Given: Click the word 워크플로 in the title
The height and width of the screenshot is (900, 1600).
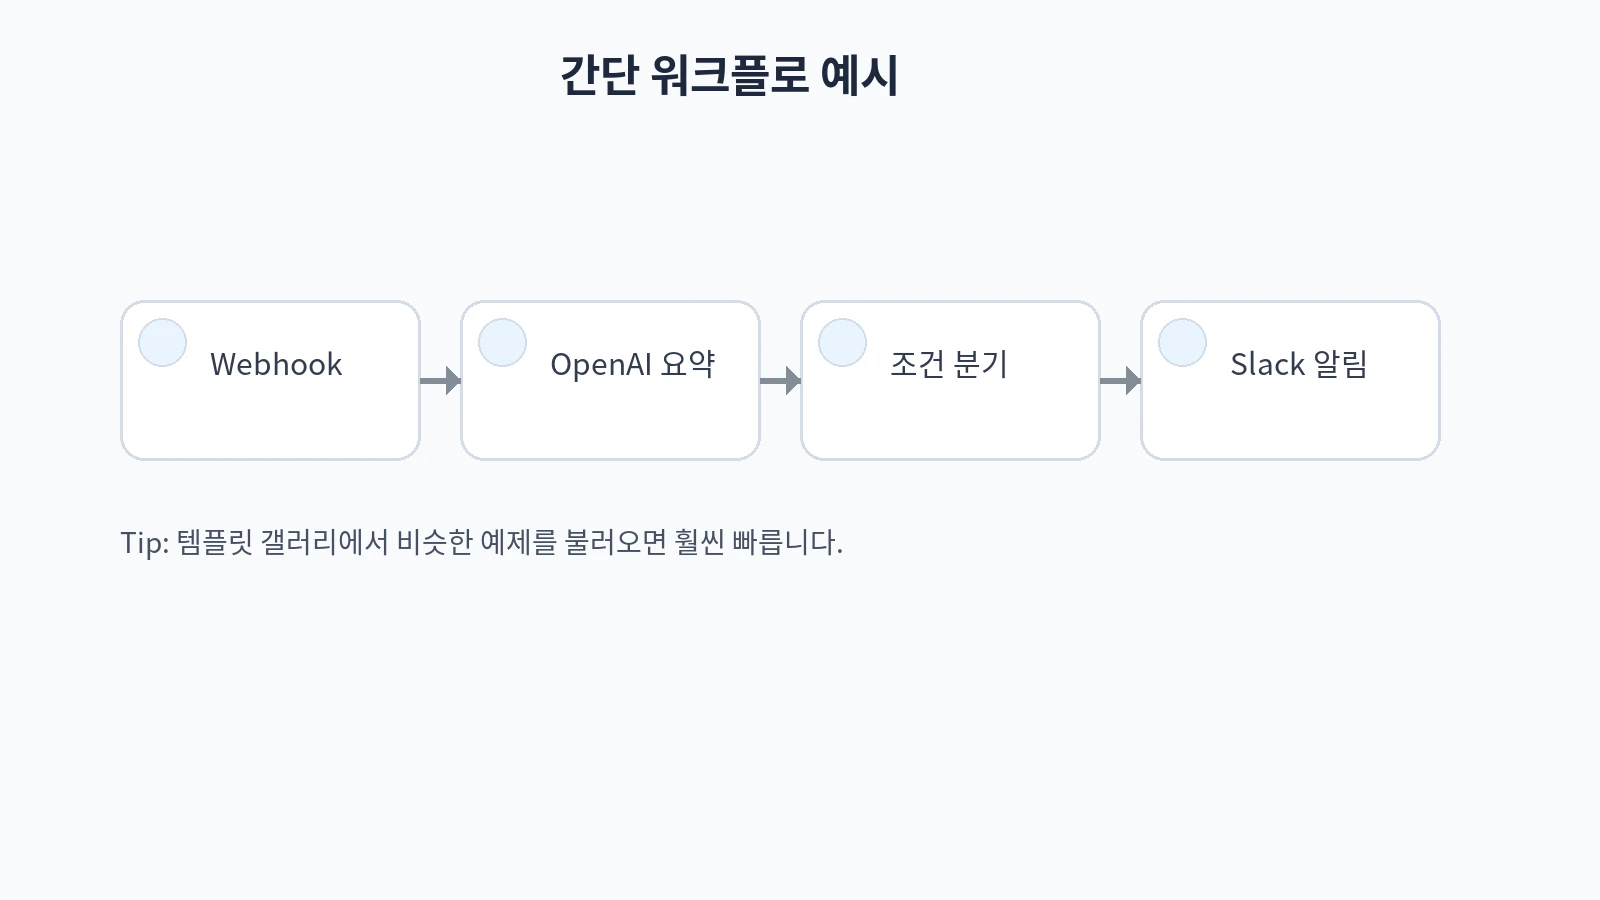Looking at the screenshot, I should pos(728,75).
